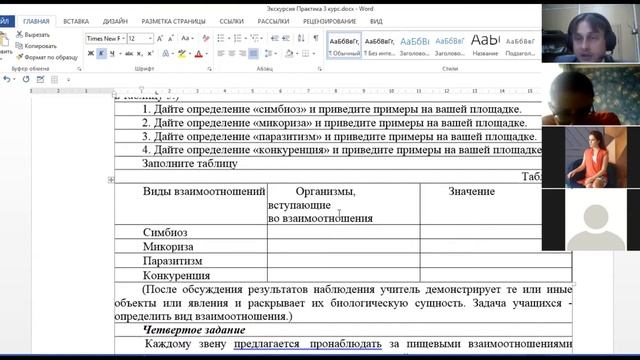Toggle Underline (Ч) formatting

(112, 53)
